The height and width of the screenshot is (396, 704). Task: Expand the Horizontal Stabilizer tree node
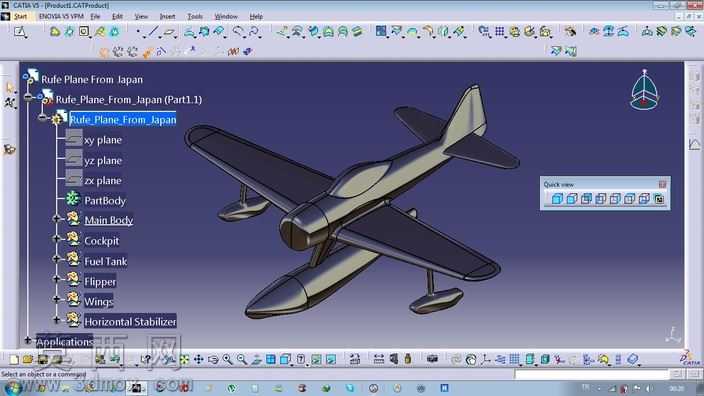pyautogui.click(x=56, y=320)
